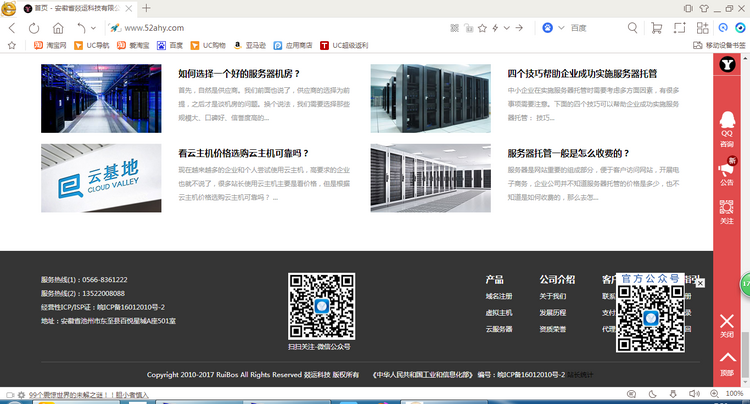Expand the address bar extras chevron
The width and height of the screenshot is (750, 404).
pyautogui.click(x=507, y=28)
